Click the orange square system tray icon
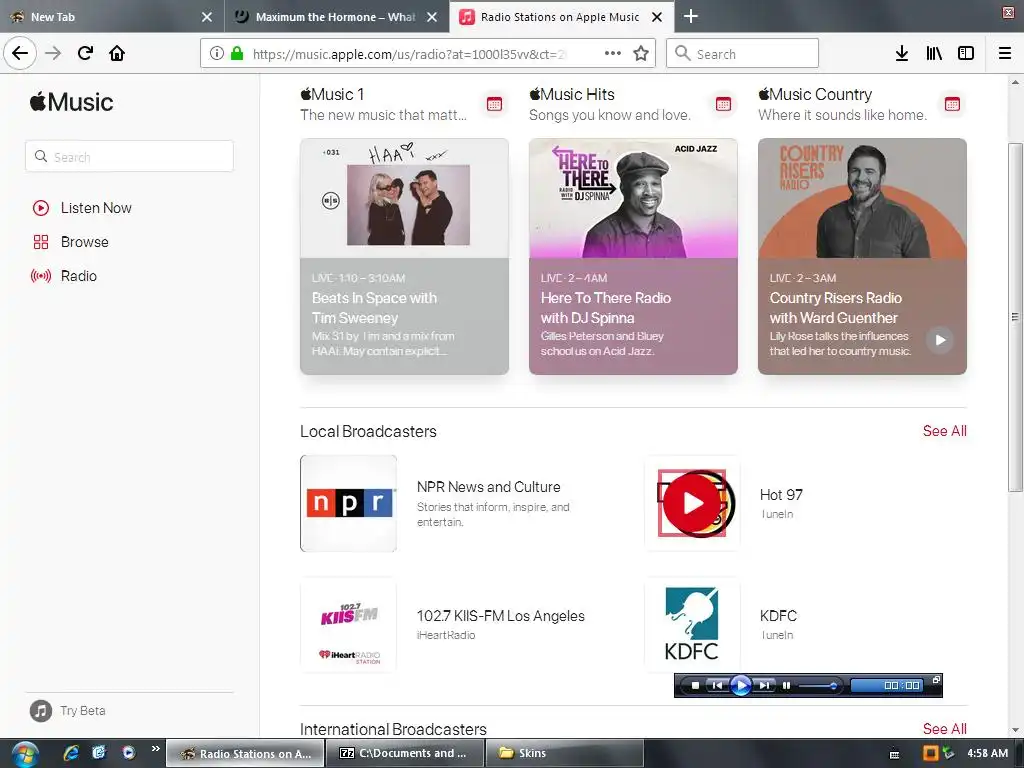1024x768 pixels. click(x=930, y=753)
